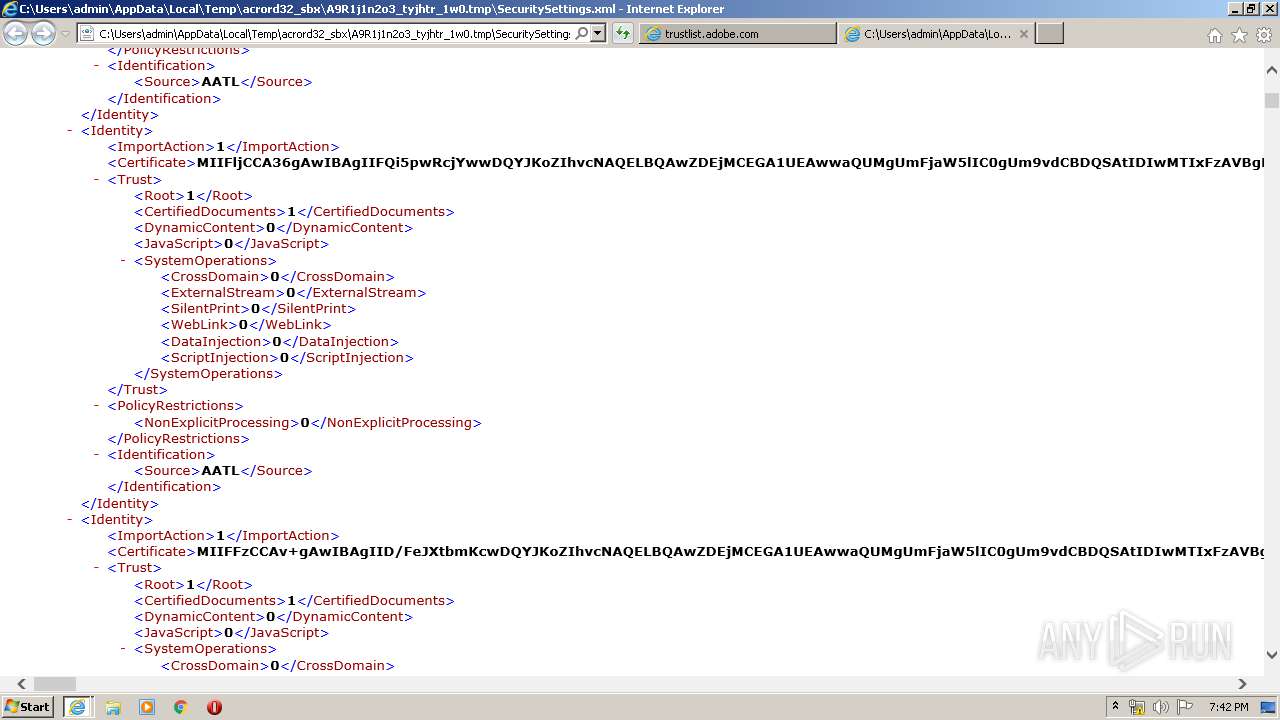Open the address bar history dropdown
Screen dimensions: 1280x720
pos(598,33)
